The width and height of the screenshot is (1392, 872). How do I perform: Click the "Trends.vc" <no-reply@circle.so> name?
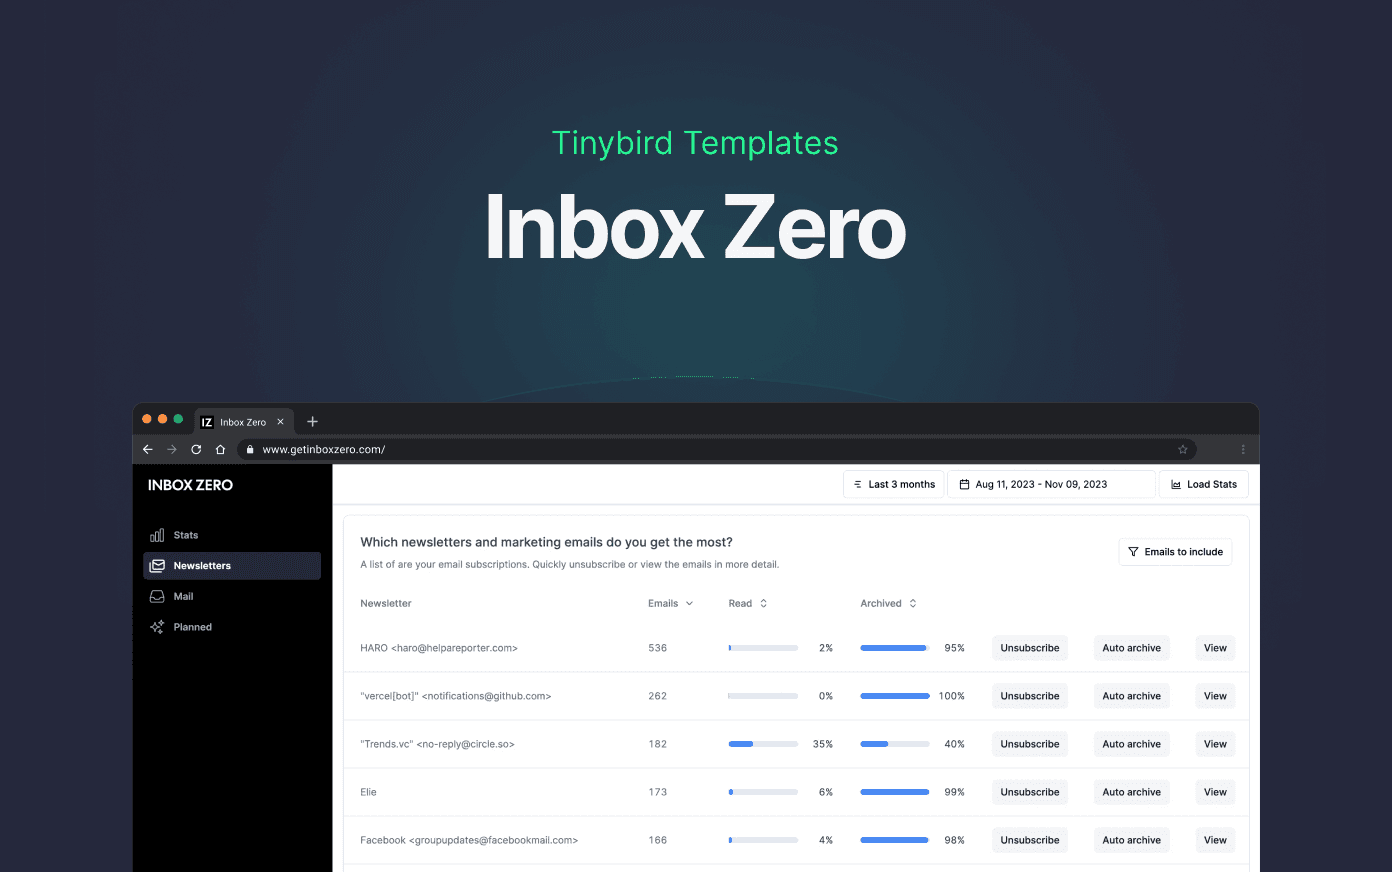pyautogui.click(x=437, y=744)
